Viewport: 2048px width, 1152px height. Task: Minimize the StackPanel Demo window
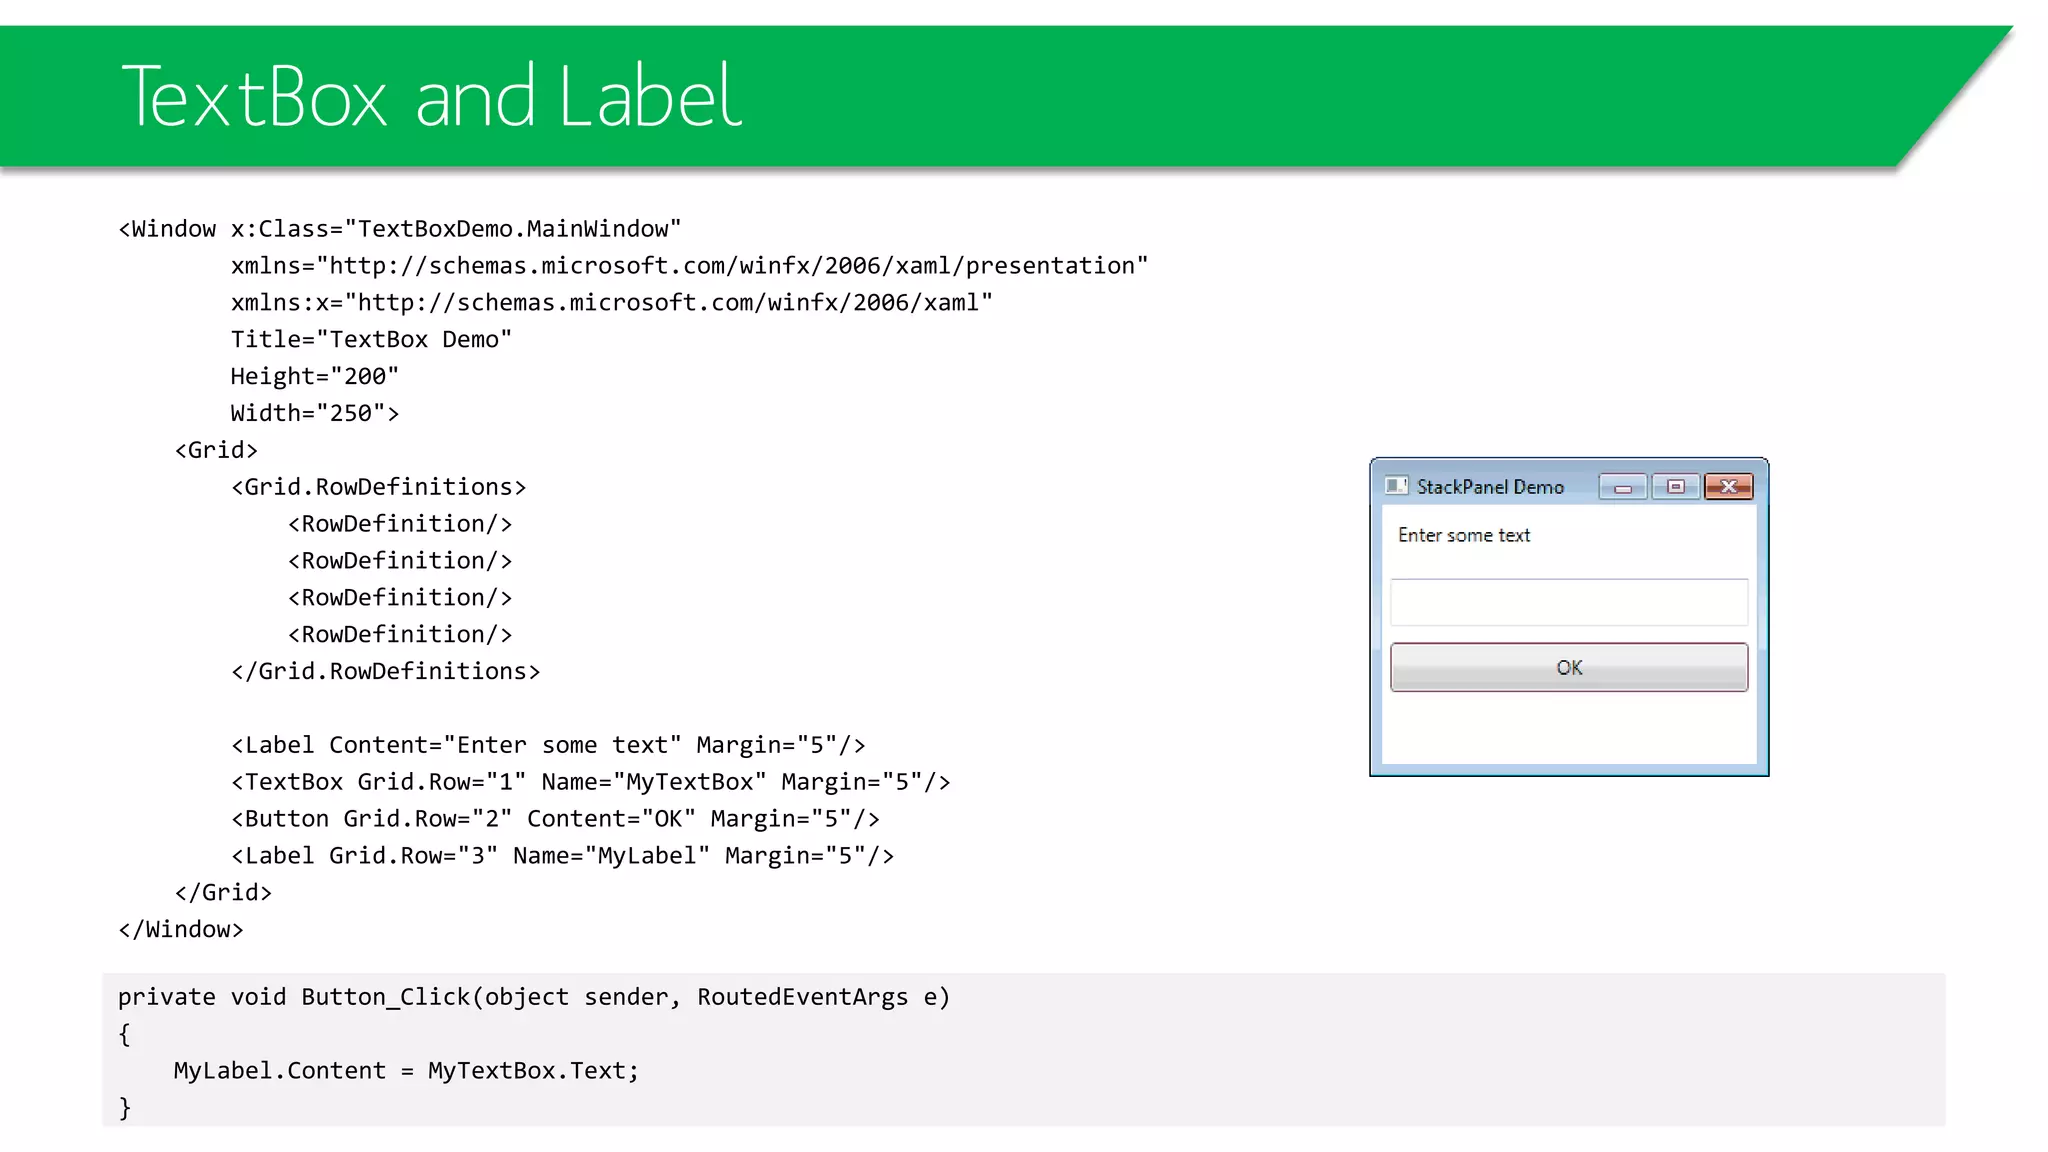click(x=1623, y=487)
